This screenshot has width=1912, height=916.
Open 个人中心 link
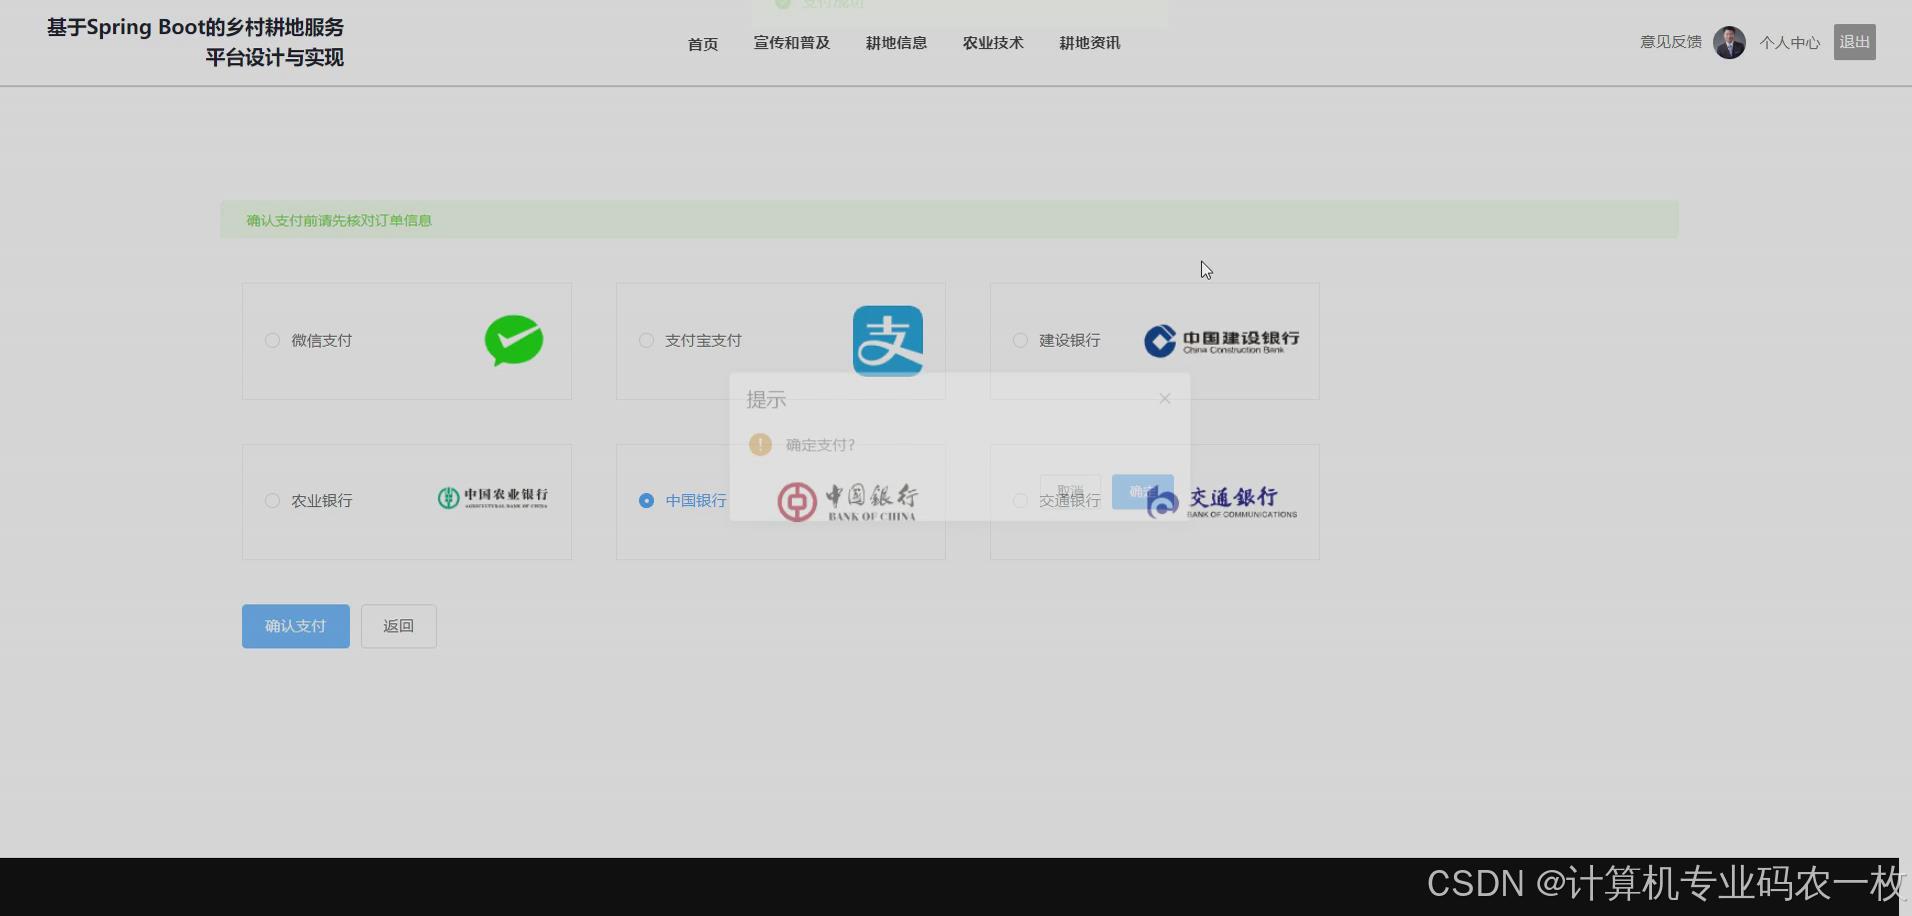pyautogui.click(x=1790, y=43)
